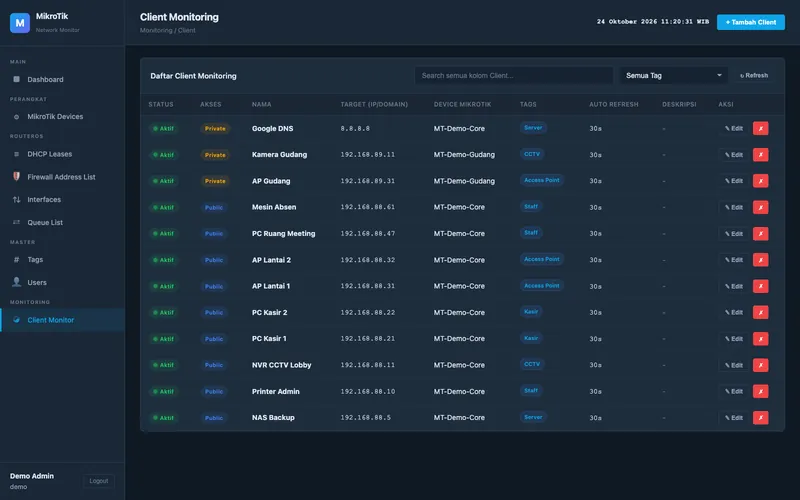Go to MikroTik Devices page
Viewport: 800px width, 500px height.
[x=62, y=116]
